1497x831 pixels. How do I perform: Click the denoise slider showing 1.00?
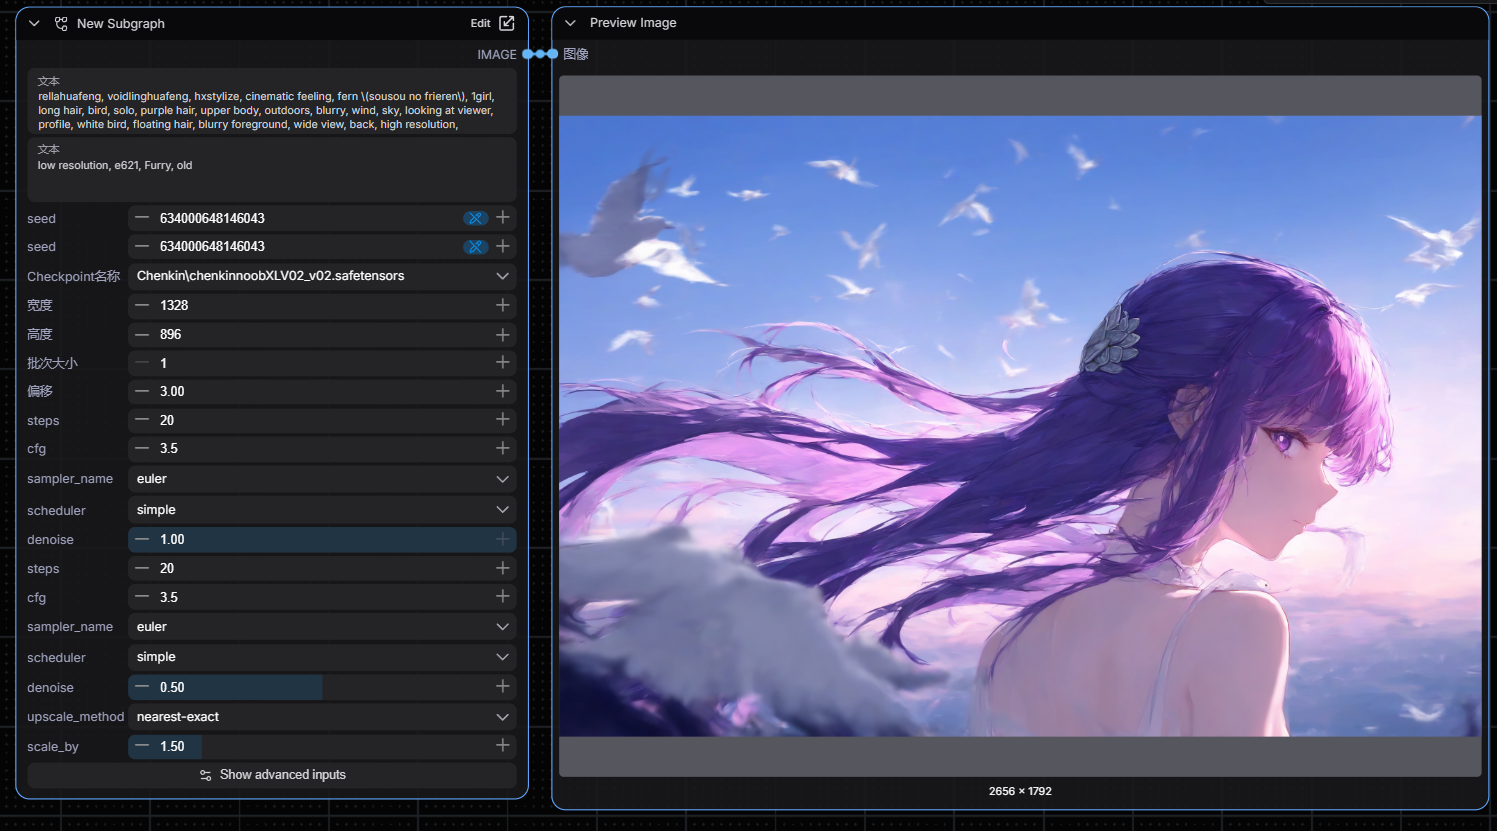coord(322,539)
